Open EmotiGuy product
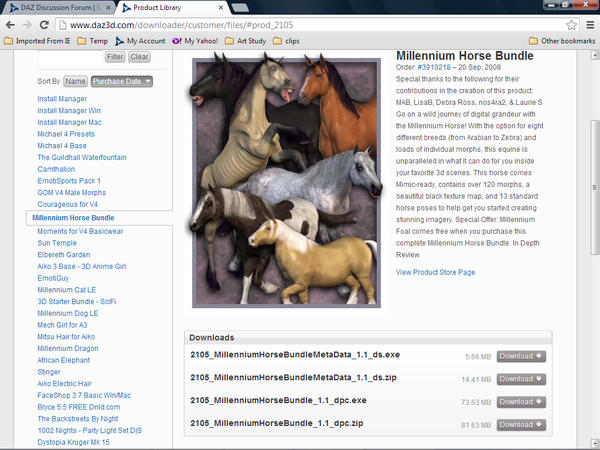Screen dimensions: 600x450 [x=53, y=278]
